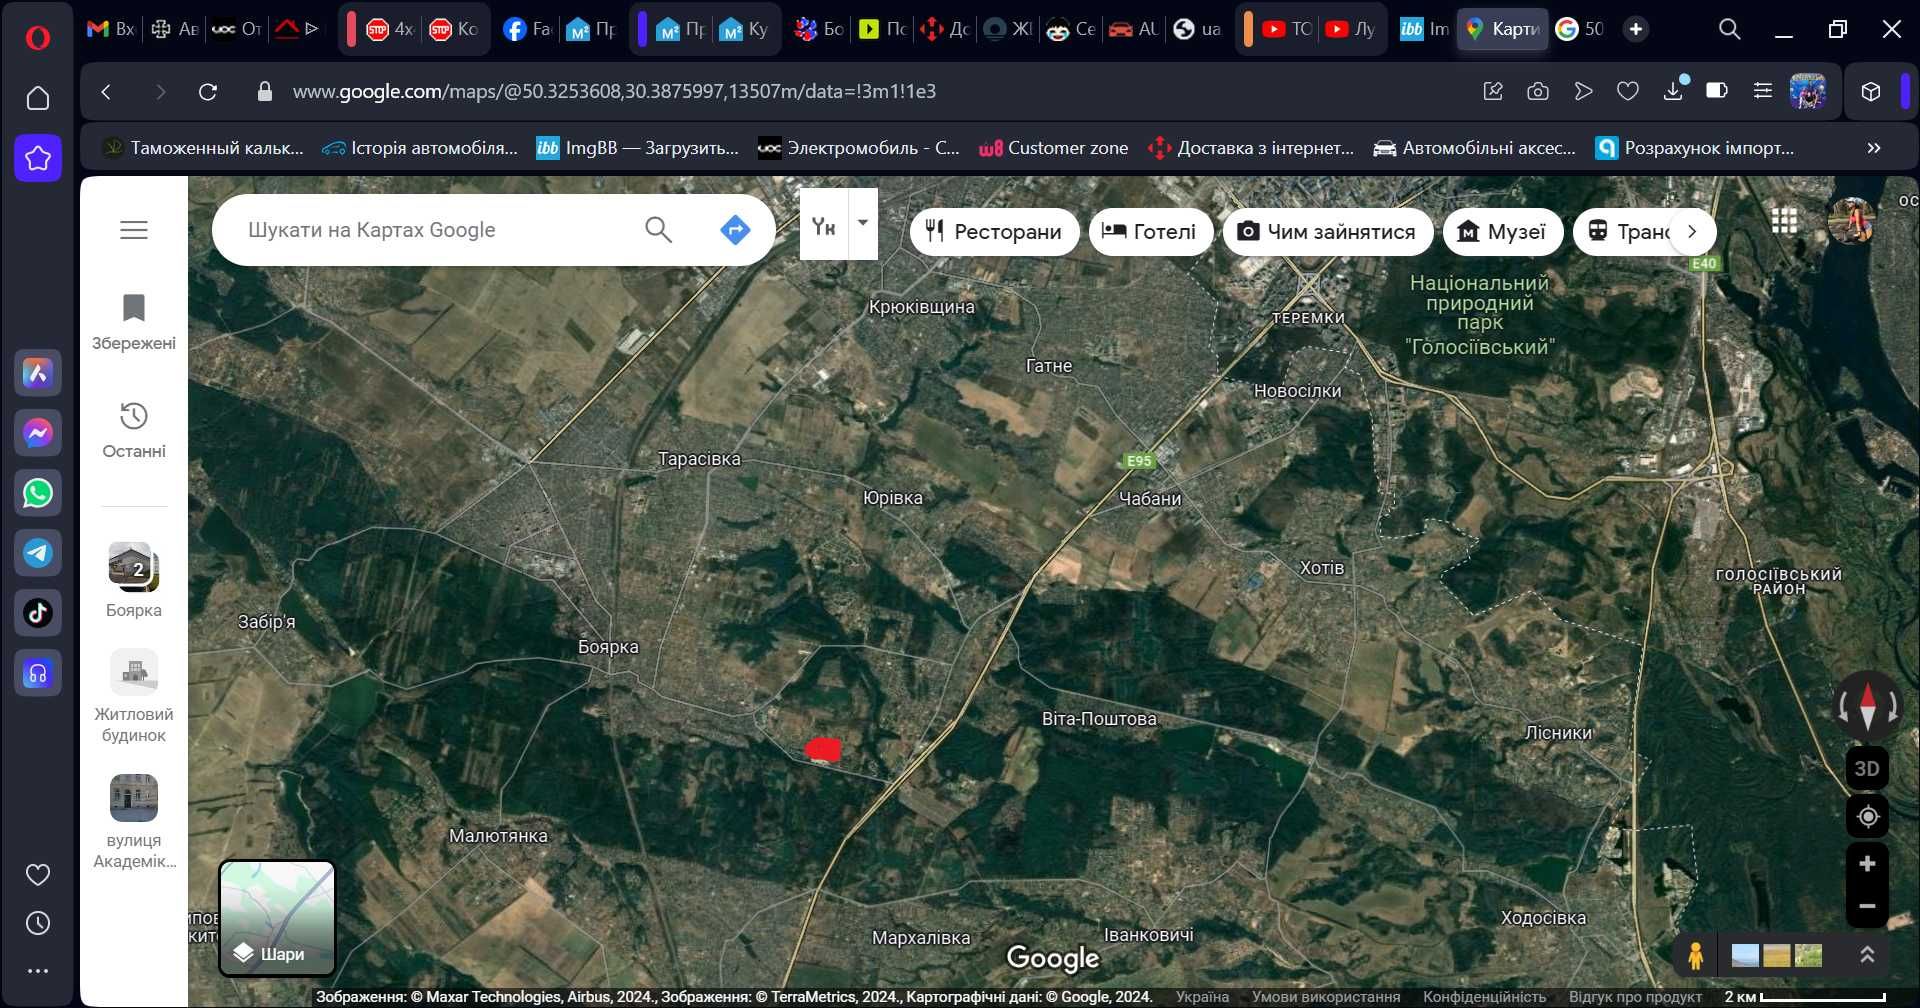This screenshot has width=1920, height=1008.
Task: Open Opera home speed dial
Action: pyautogui.click(x=38, y=98)
